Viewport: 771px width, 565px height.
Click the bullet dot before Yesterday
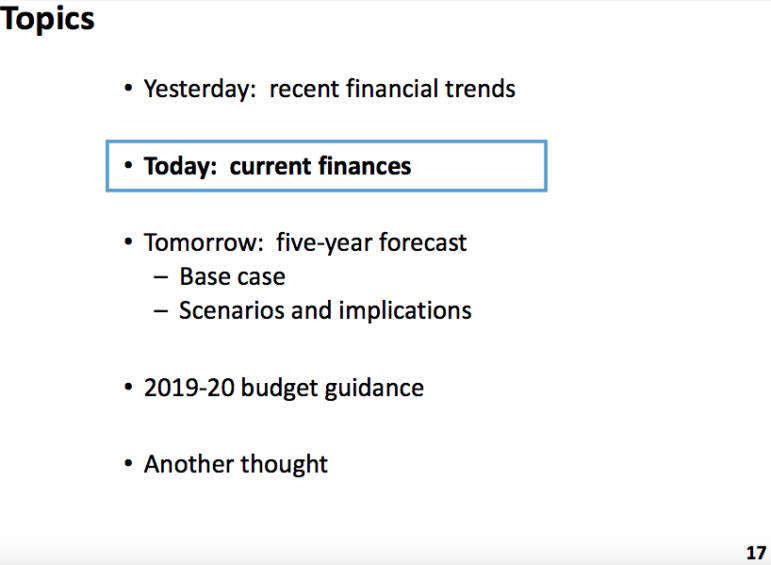pos(128,89)
